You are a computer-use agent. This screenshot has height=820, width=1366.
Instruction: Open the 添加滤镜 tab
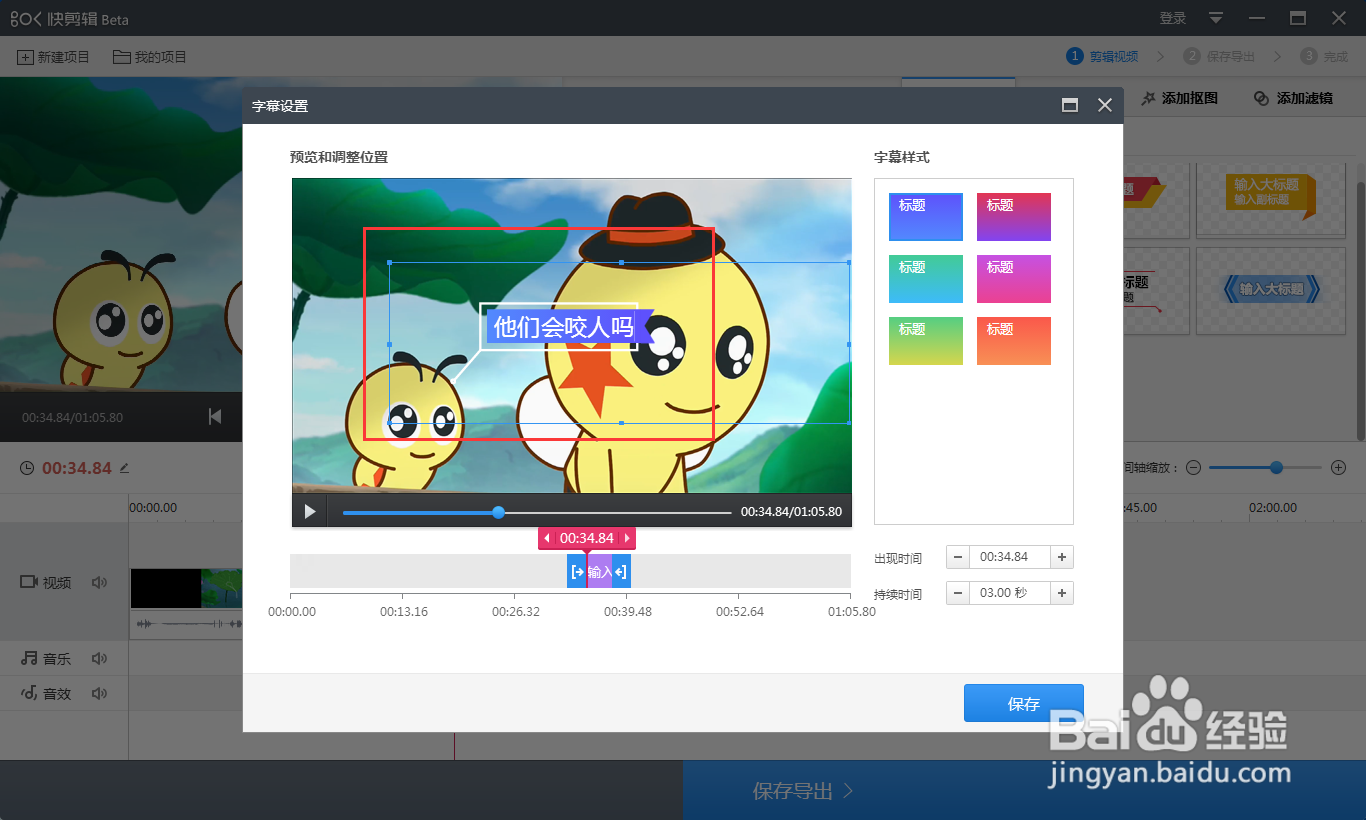coord(1293,98)
